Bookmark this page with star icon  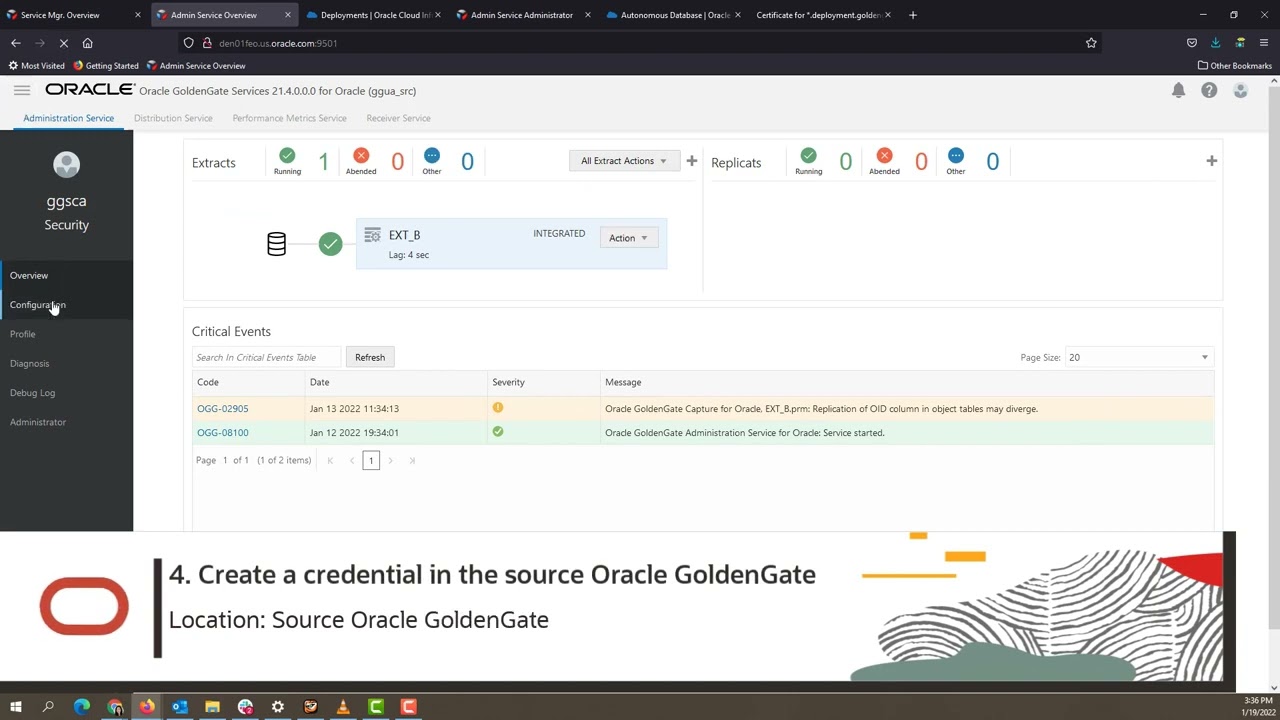tap(1091, 43)
